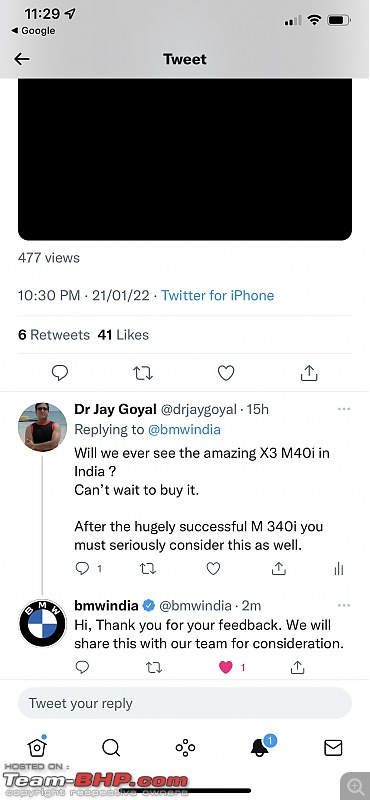The width and height of the screenshot is (370, 800).
Task: Unlike the bmwindia reply's pink heart
Action: (226, 667)
